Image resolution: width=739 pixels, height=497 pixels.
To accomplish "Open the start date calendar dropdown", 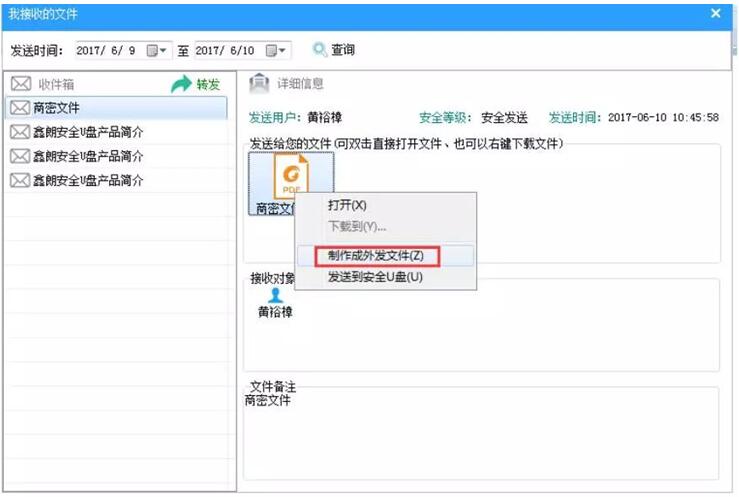I will click(158, 50).
